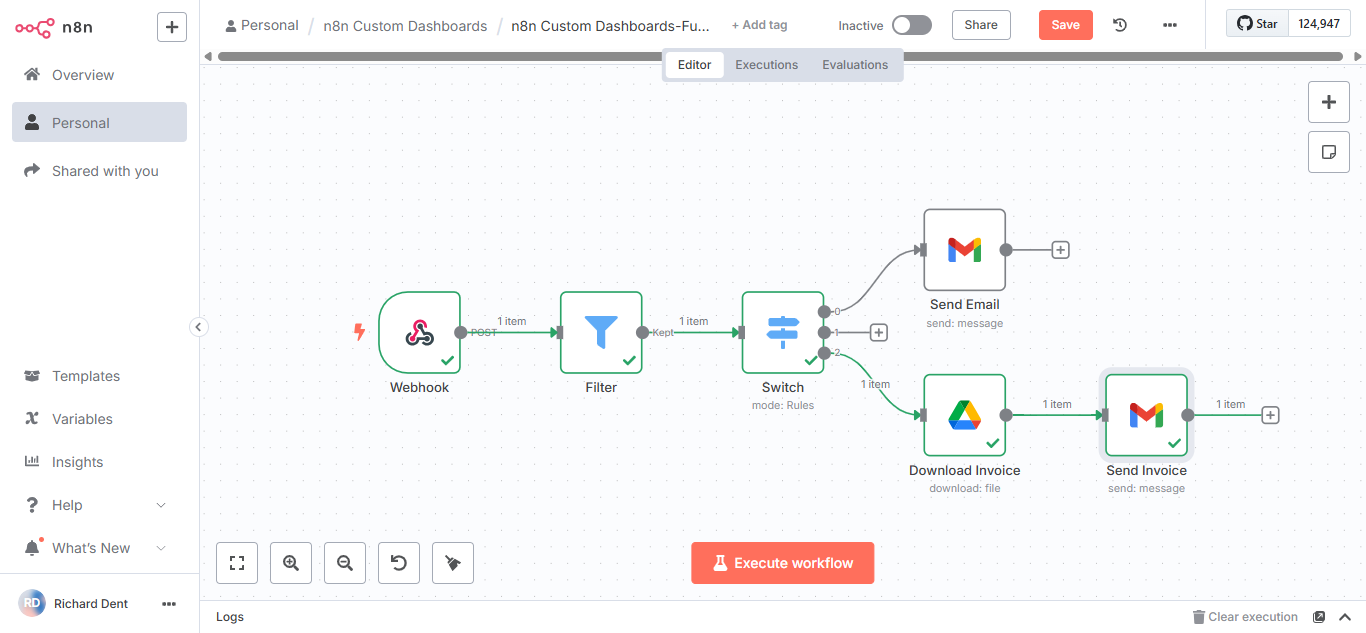The height and width of the screenshot is (633, 1366).
Task: Select the Send Invoice Gmail node
Action: pyautogui.click(x=1146, y=415)
